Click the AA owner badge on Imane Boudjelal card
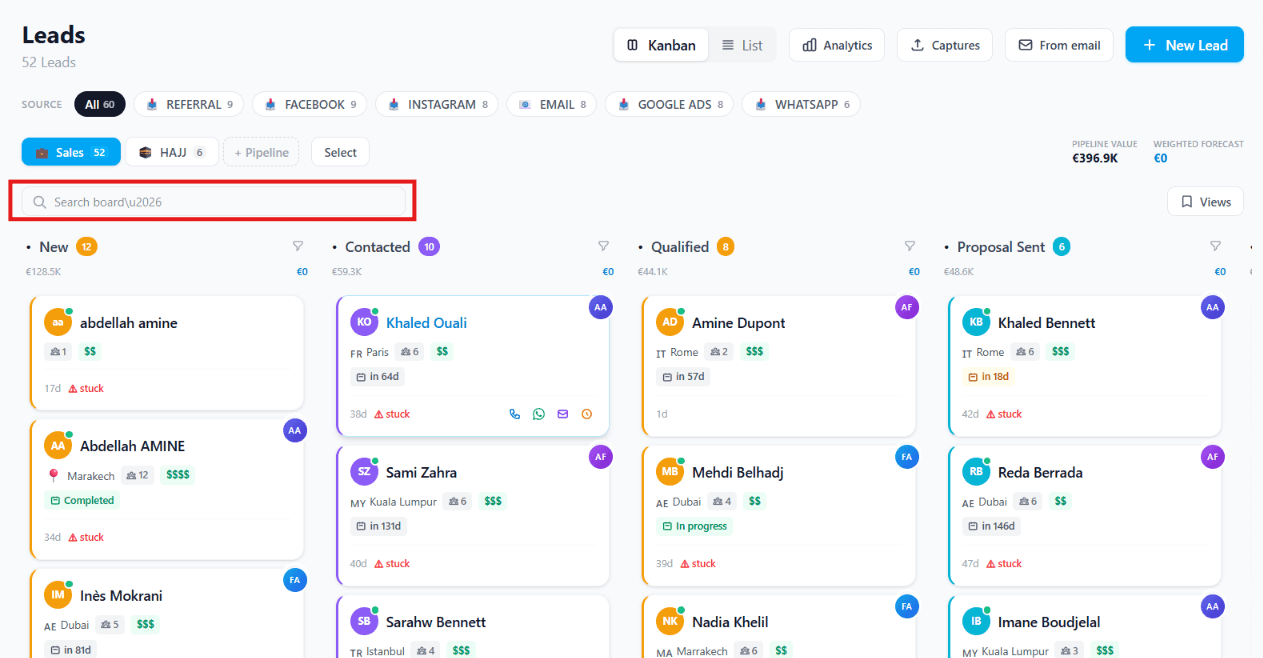Viewport: 1263px width, 658px height. coord(1212,606)
